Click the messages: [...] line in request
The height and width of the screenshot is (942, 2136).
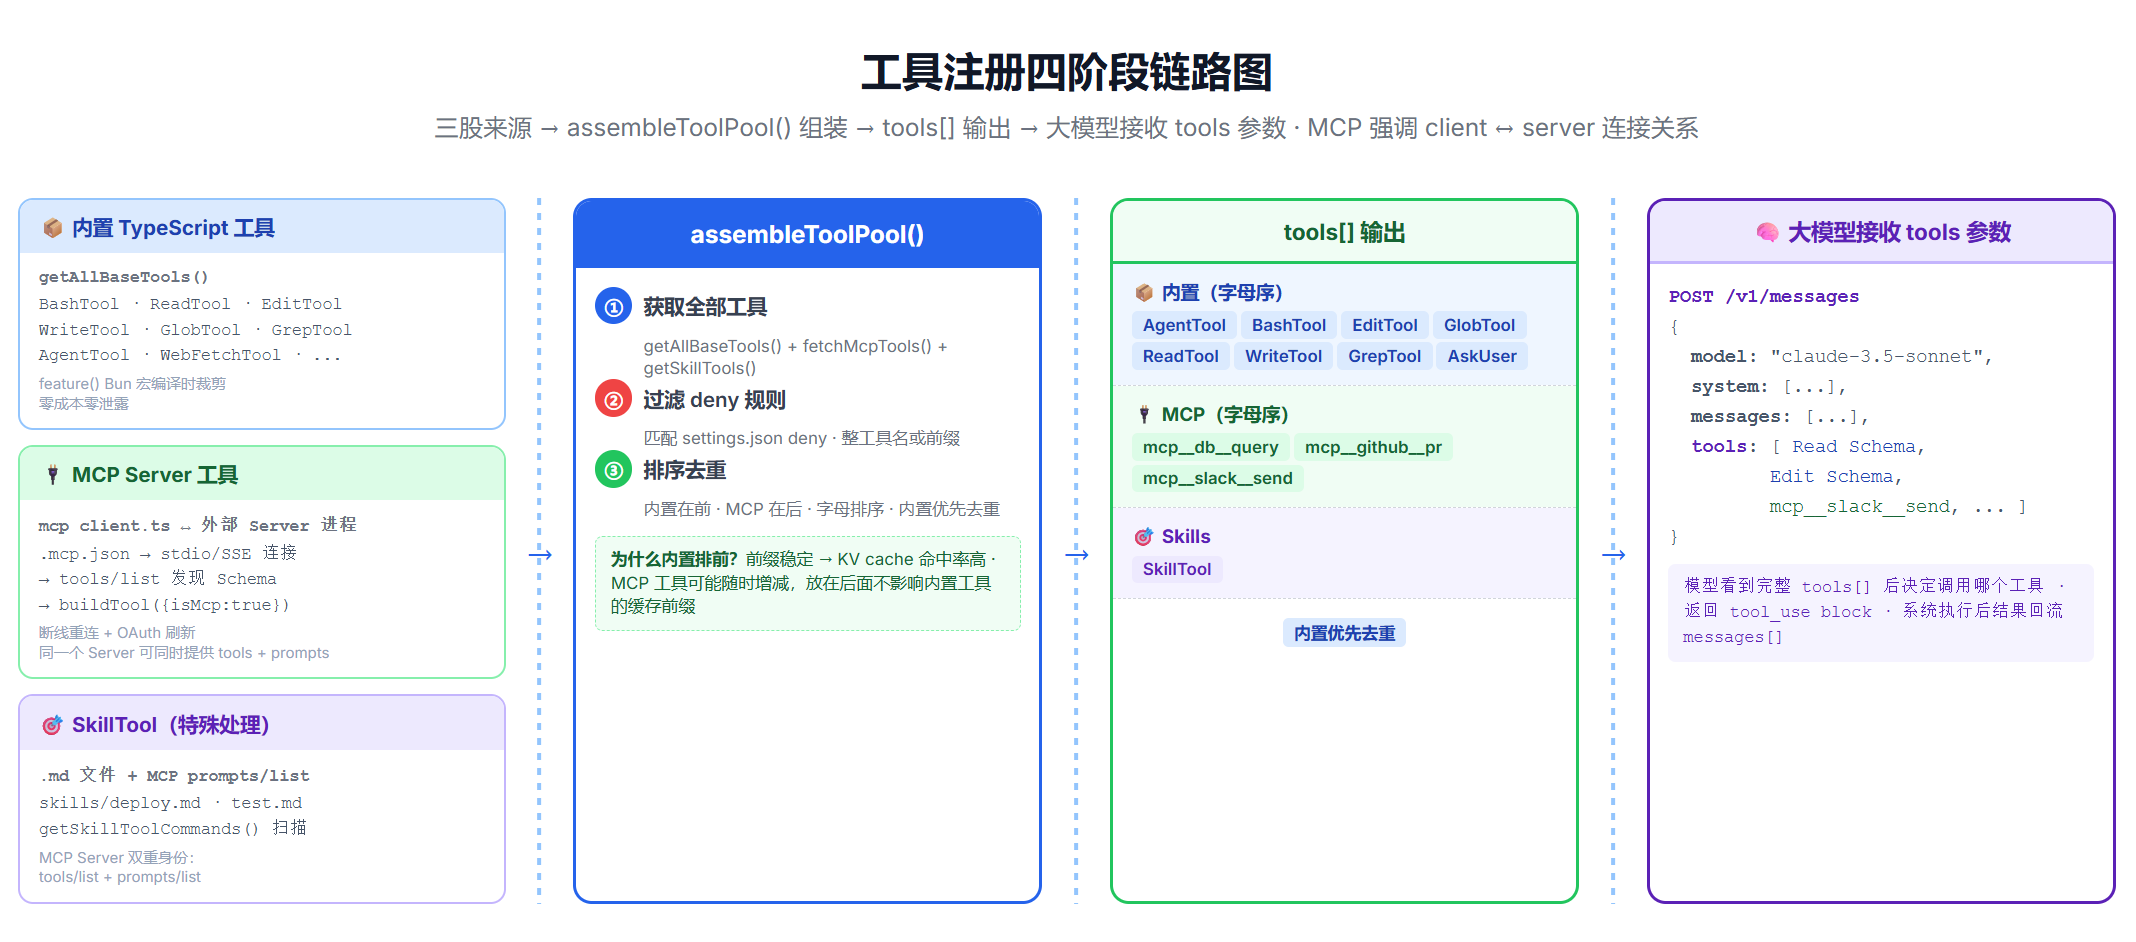tap(1779, 416)
